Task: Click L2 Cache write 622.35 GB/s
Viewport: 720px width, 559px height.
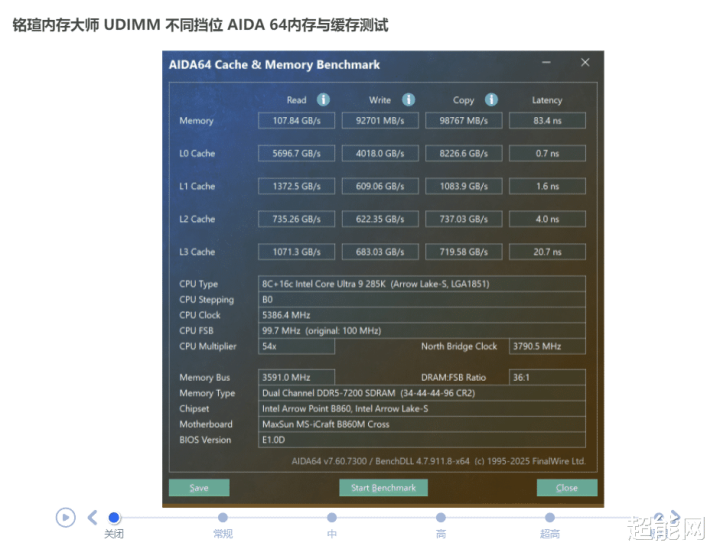Action: click(380, 219)
